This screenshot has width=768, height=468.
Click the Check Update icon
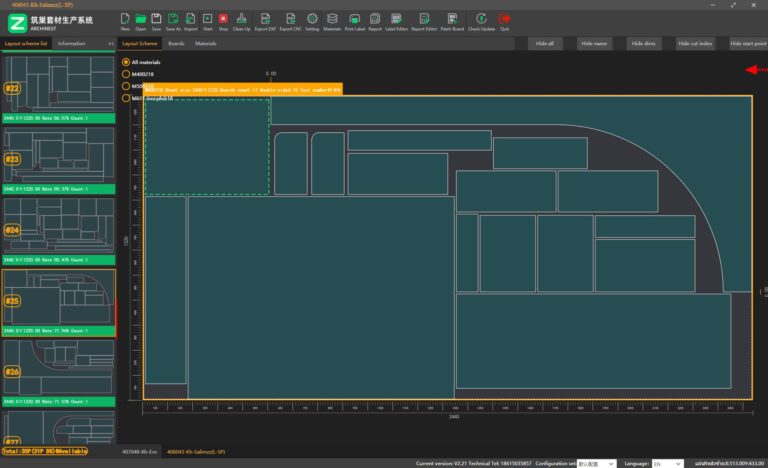(x=481, y=19)
